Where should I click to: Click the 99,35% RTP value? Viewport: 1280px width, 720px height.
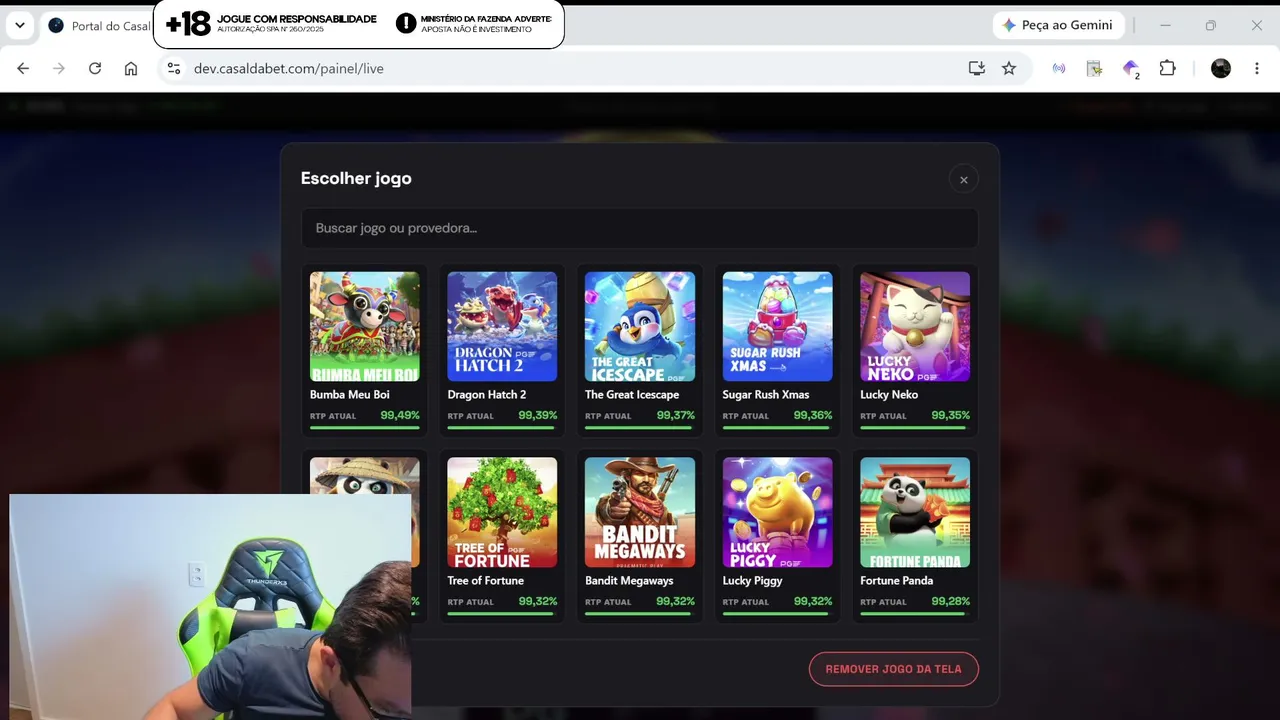[x=950, y=416]
